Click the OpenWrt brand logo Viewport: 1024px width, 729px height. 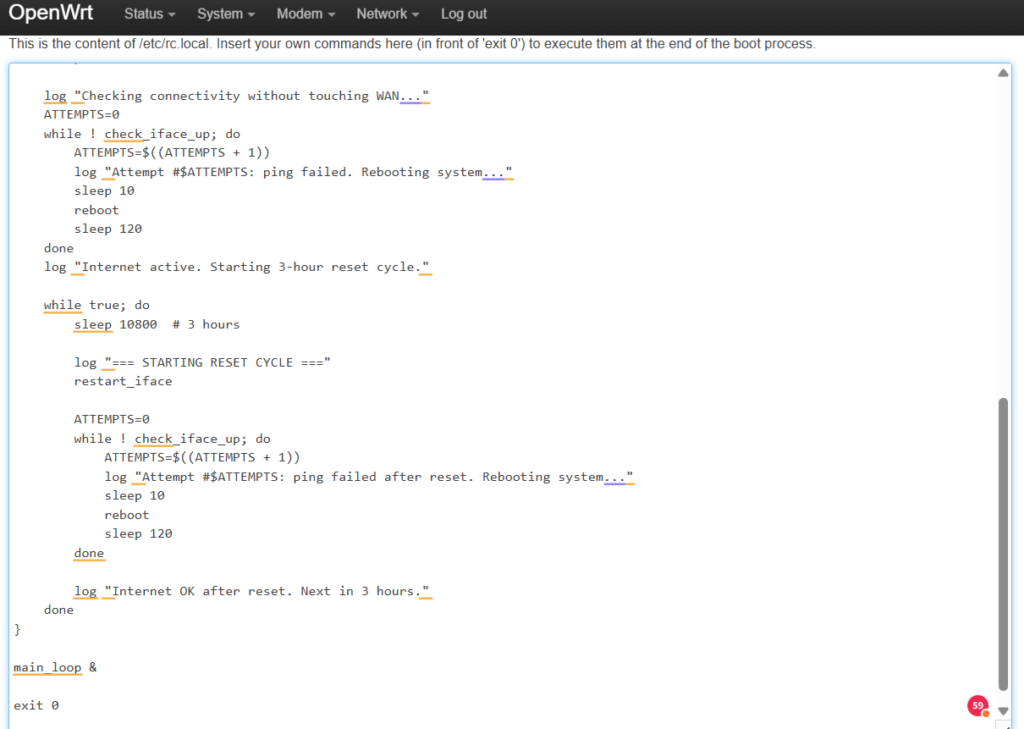coord(53,14)
